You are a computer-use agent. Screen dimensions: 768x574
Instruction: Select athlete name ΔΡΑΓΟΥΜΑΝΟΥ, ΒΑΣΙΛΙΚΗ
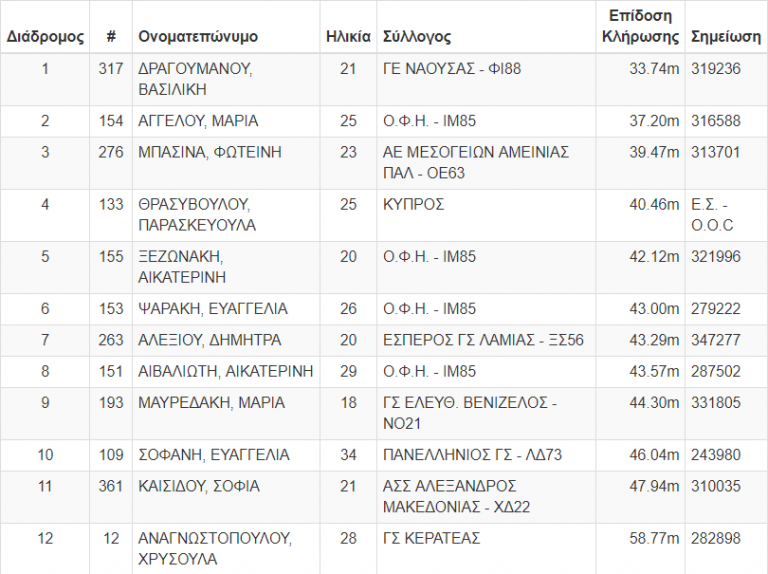click(195, 79)
